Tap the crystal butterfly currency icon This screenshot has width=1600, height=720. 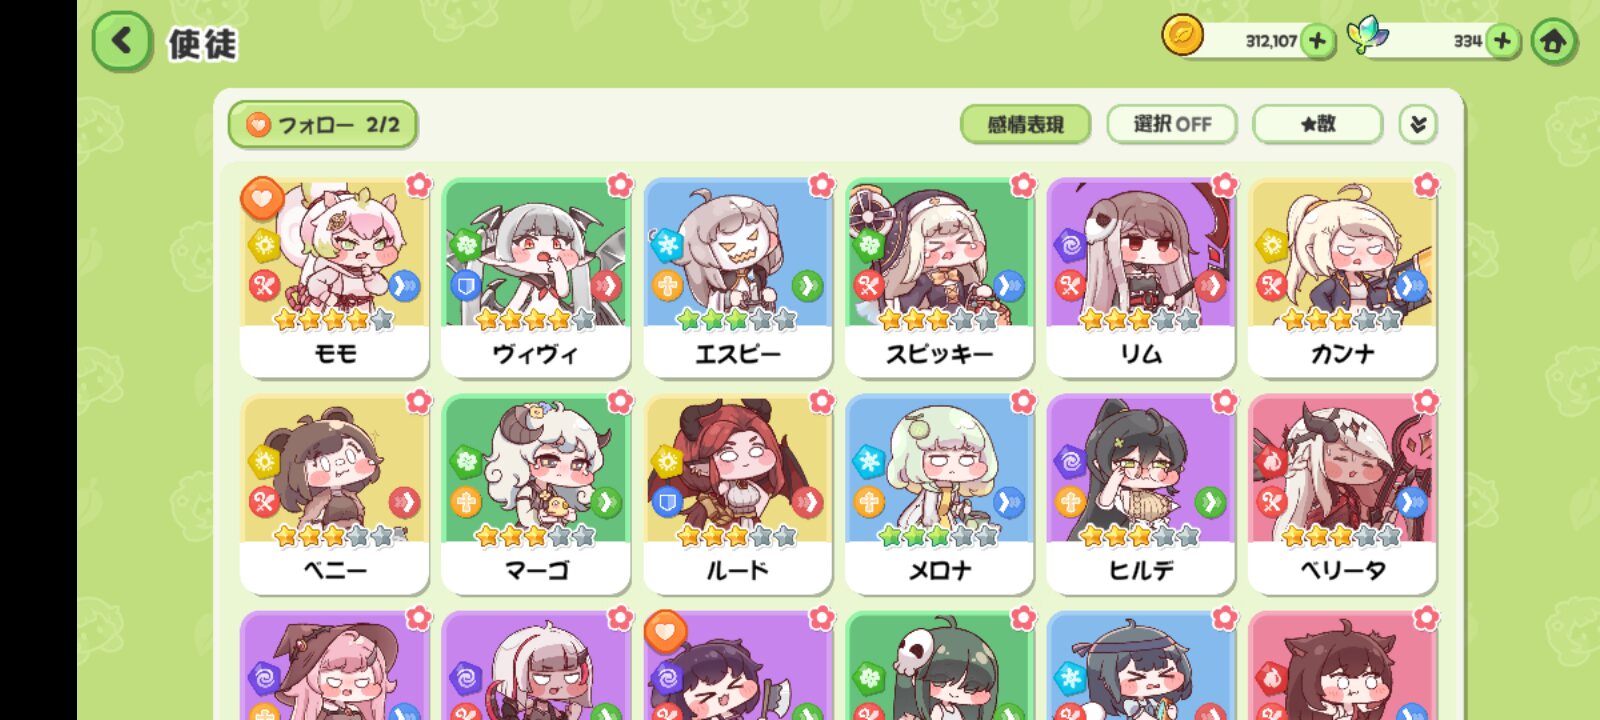tap(1366, 36)
